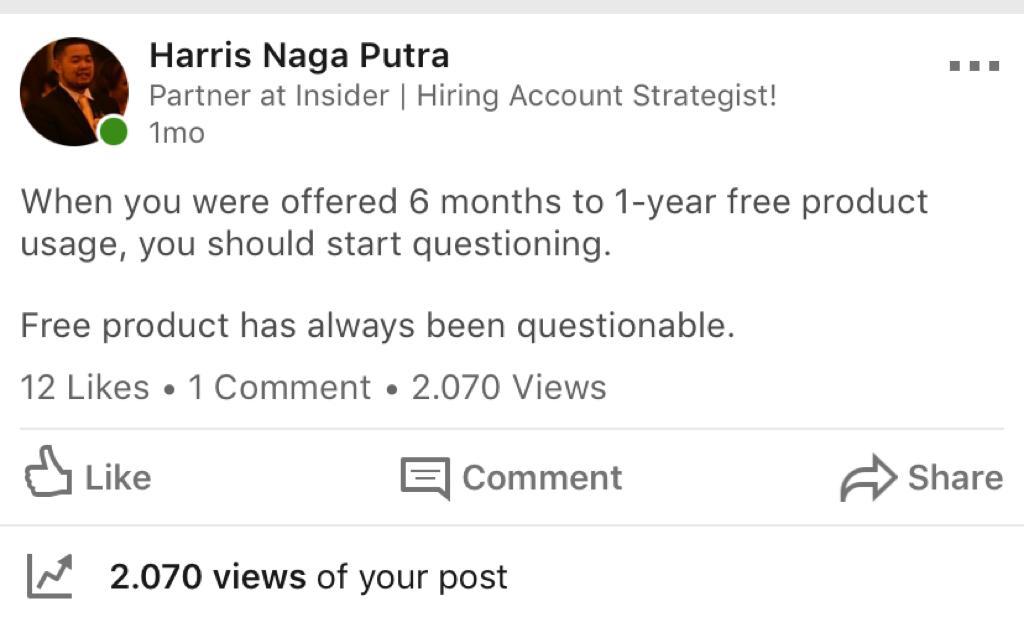The width and height of the screenshot is (1024, 622).
Task: Click the headline "Partner at Insider"
Action: coord(268,96)
